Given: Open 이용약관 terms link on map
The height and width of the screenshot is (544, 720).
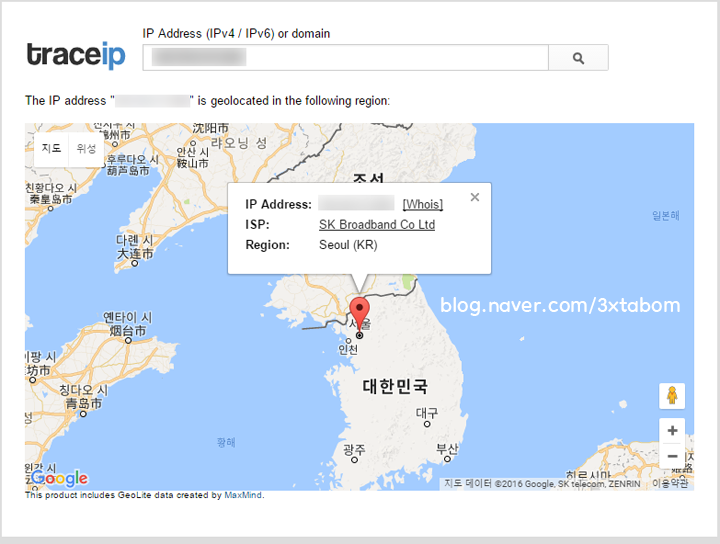Looking at the screenshot, I should pyautogui.click(x=670, y=484).
